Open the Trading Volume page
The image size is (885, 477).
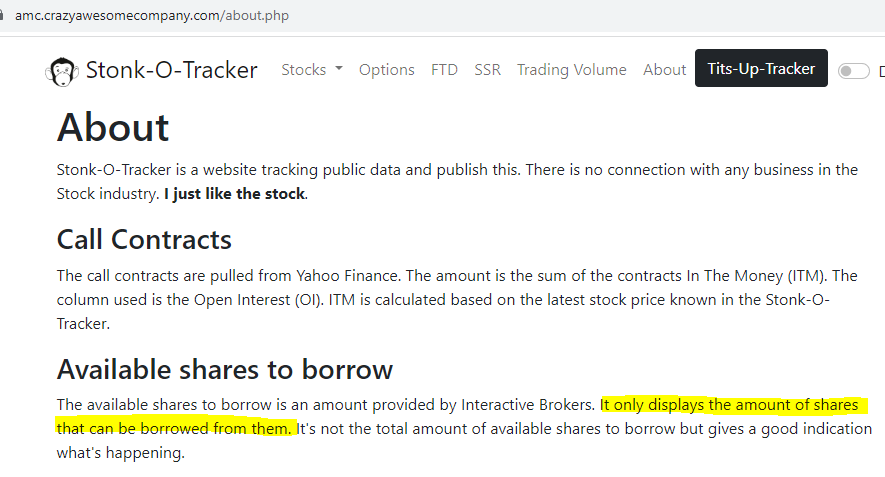[571, 70]
